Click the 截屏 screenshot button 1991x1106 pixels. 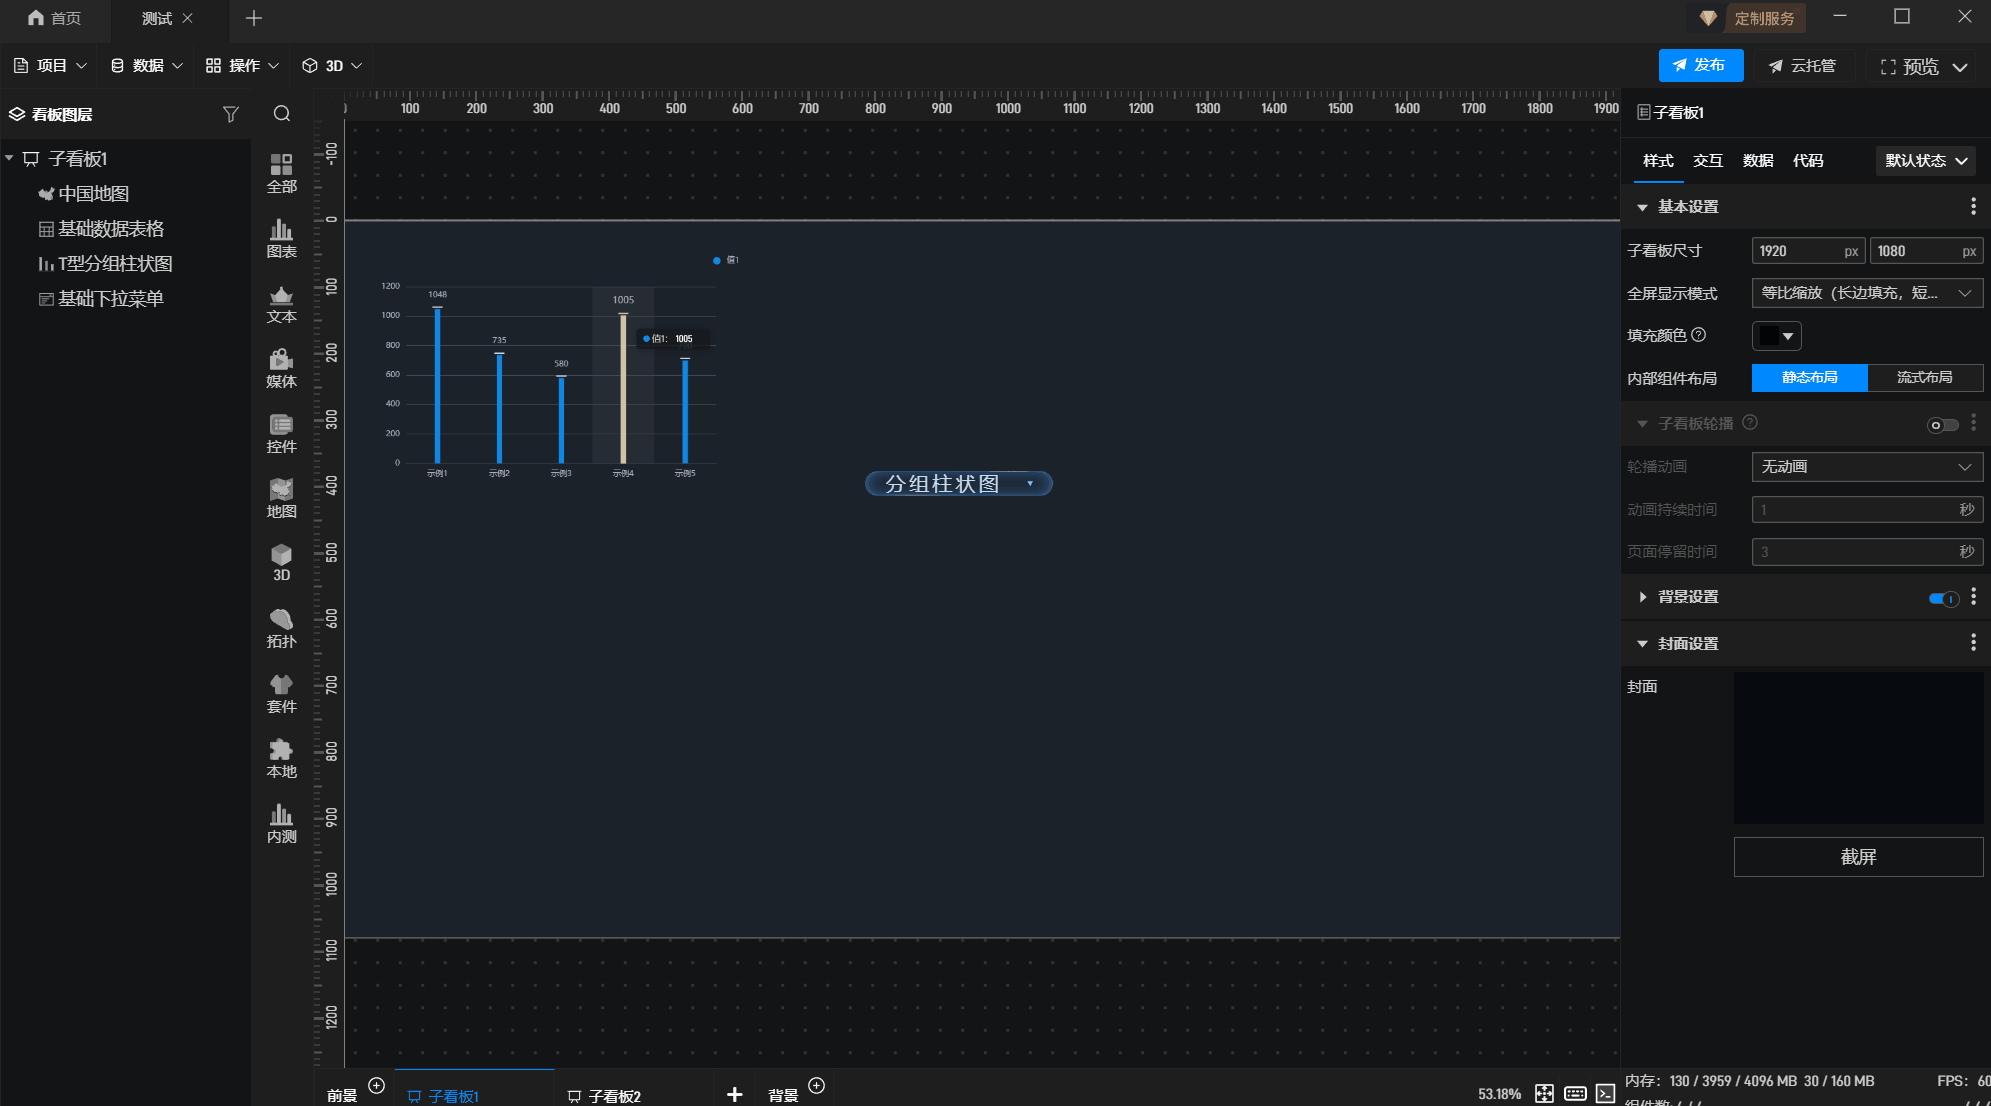coord(1857,857)
